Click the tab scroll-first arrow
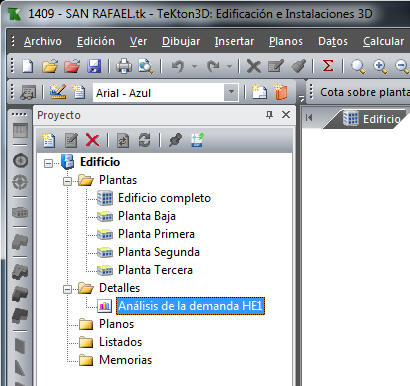 [309, 117]
